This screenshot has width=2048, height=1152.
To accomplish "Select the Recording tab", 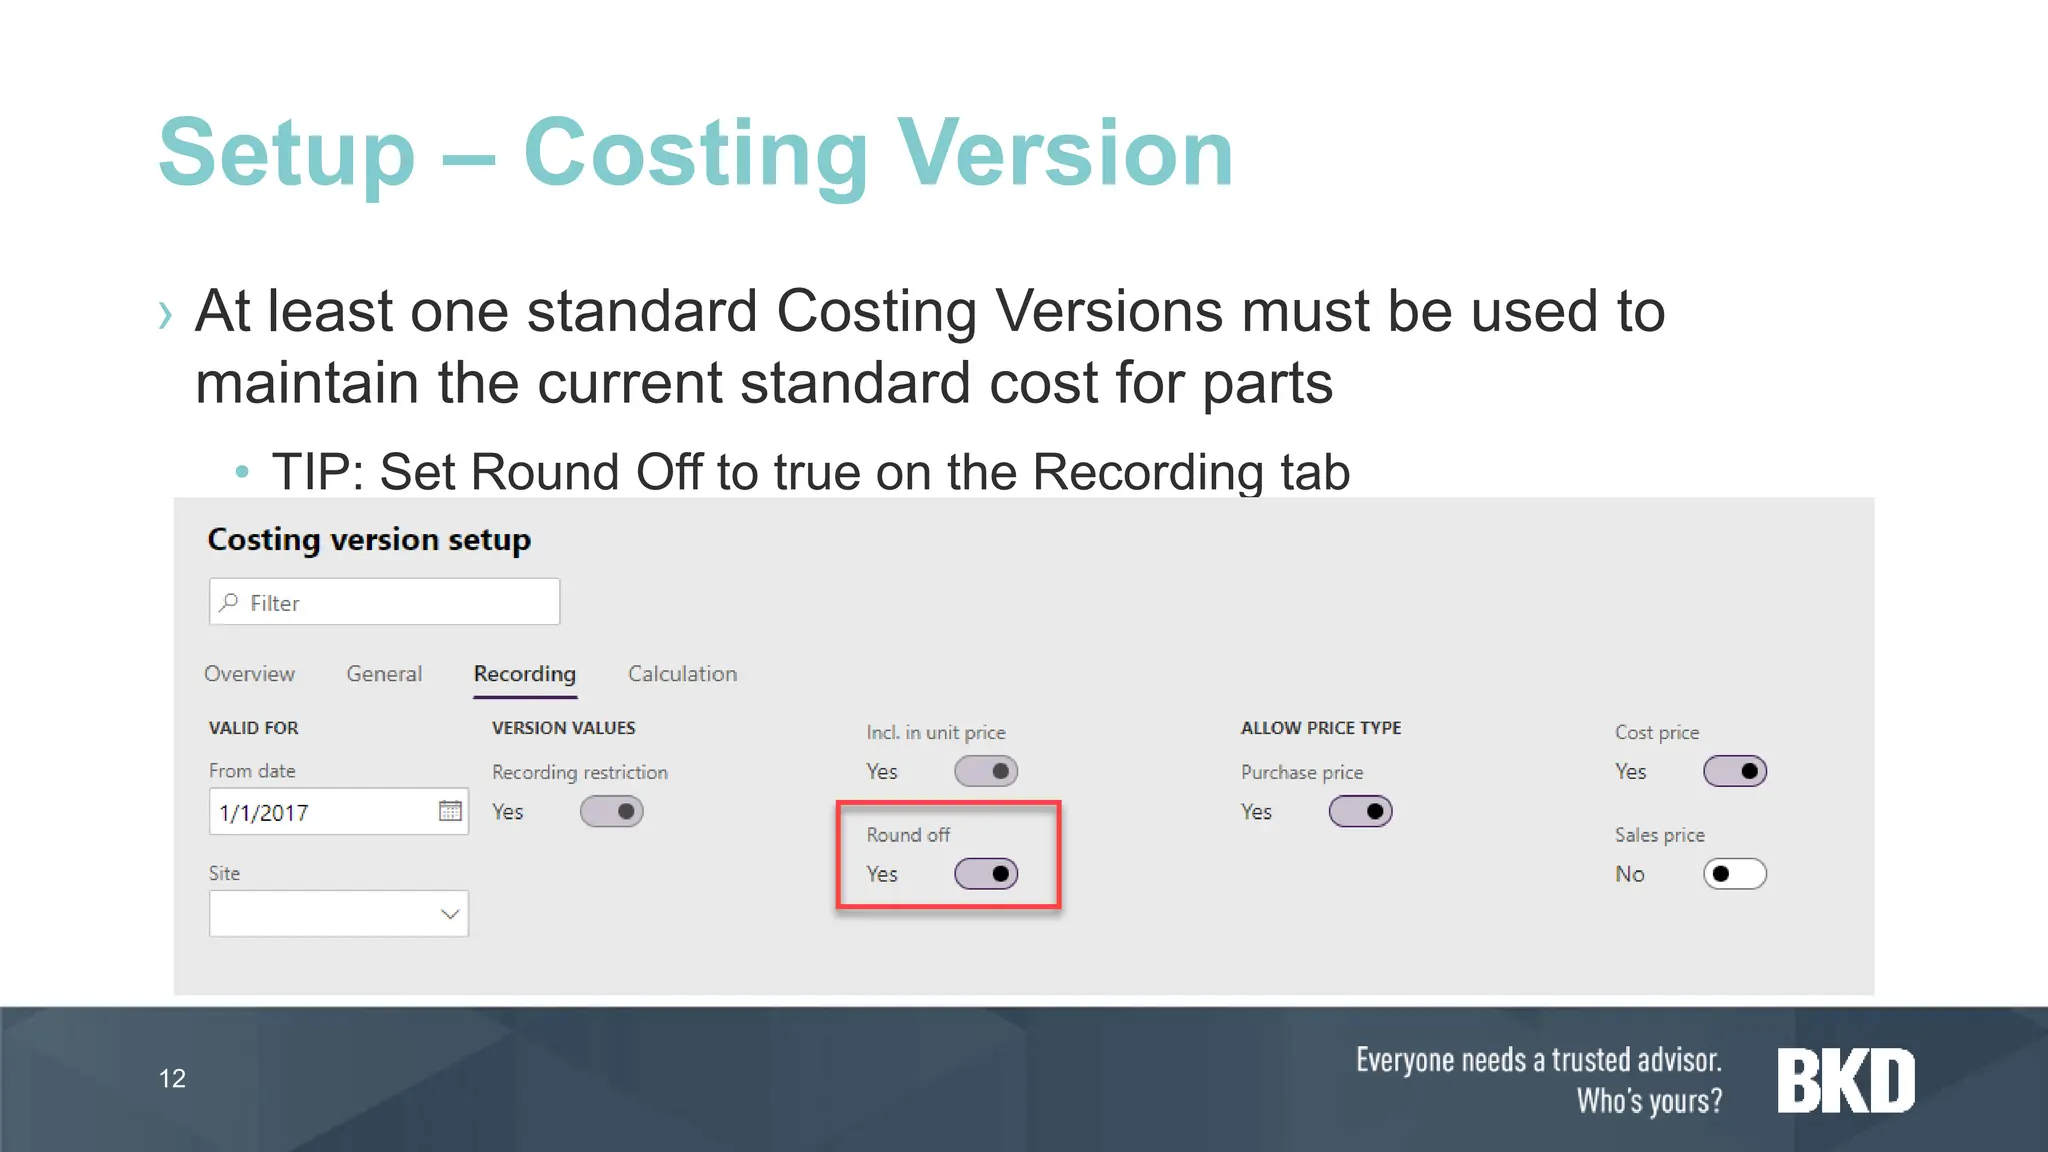I will [525, 674].
